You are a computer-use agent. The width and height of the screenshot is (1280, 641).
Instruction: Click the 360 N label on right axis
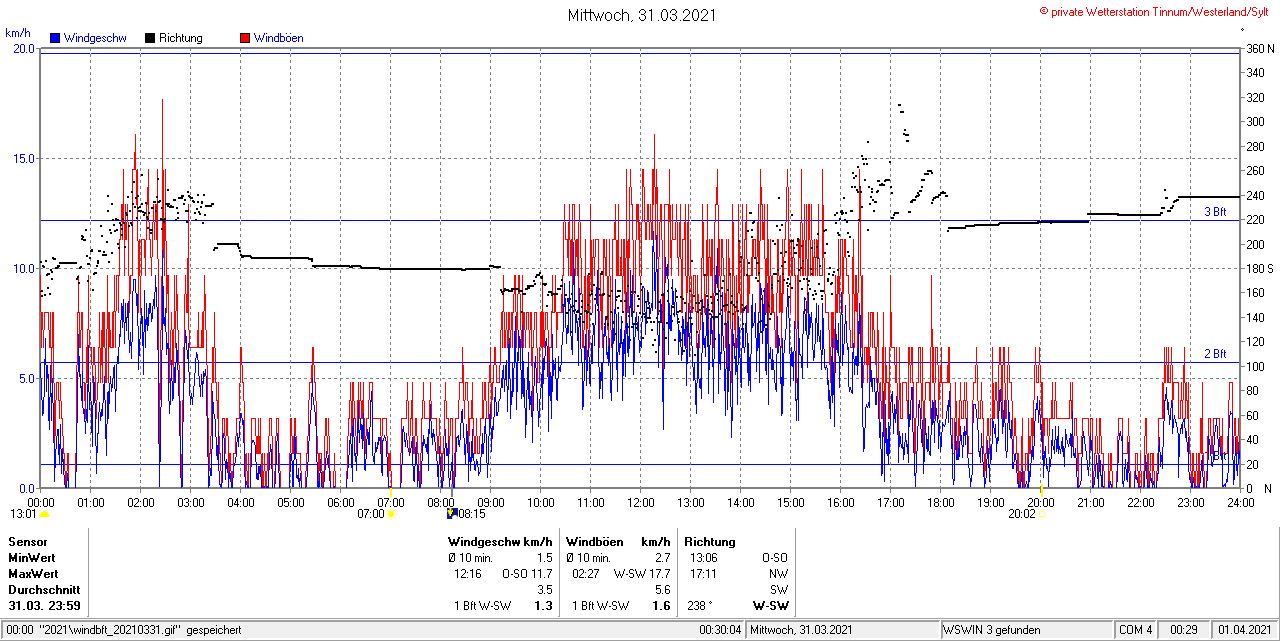pos(1259,48)
